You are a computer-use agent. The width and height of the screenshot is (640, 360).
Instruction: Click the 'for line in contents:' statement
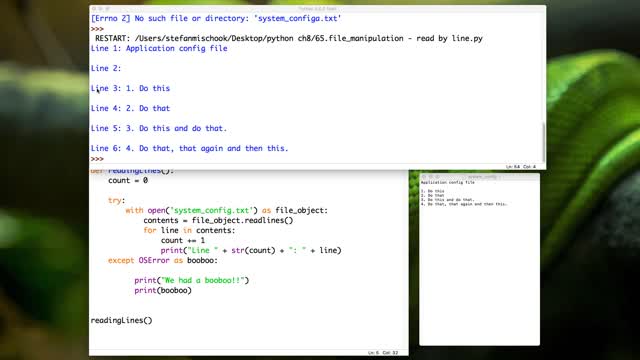(189, 231)
